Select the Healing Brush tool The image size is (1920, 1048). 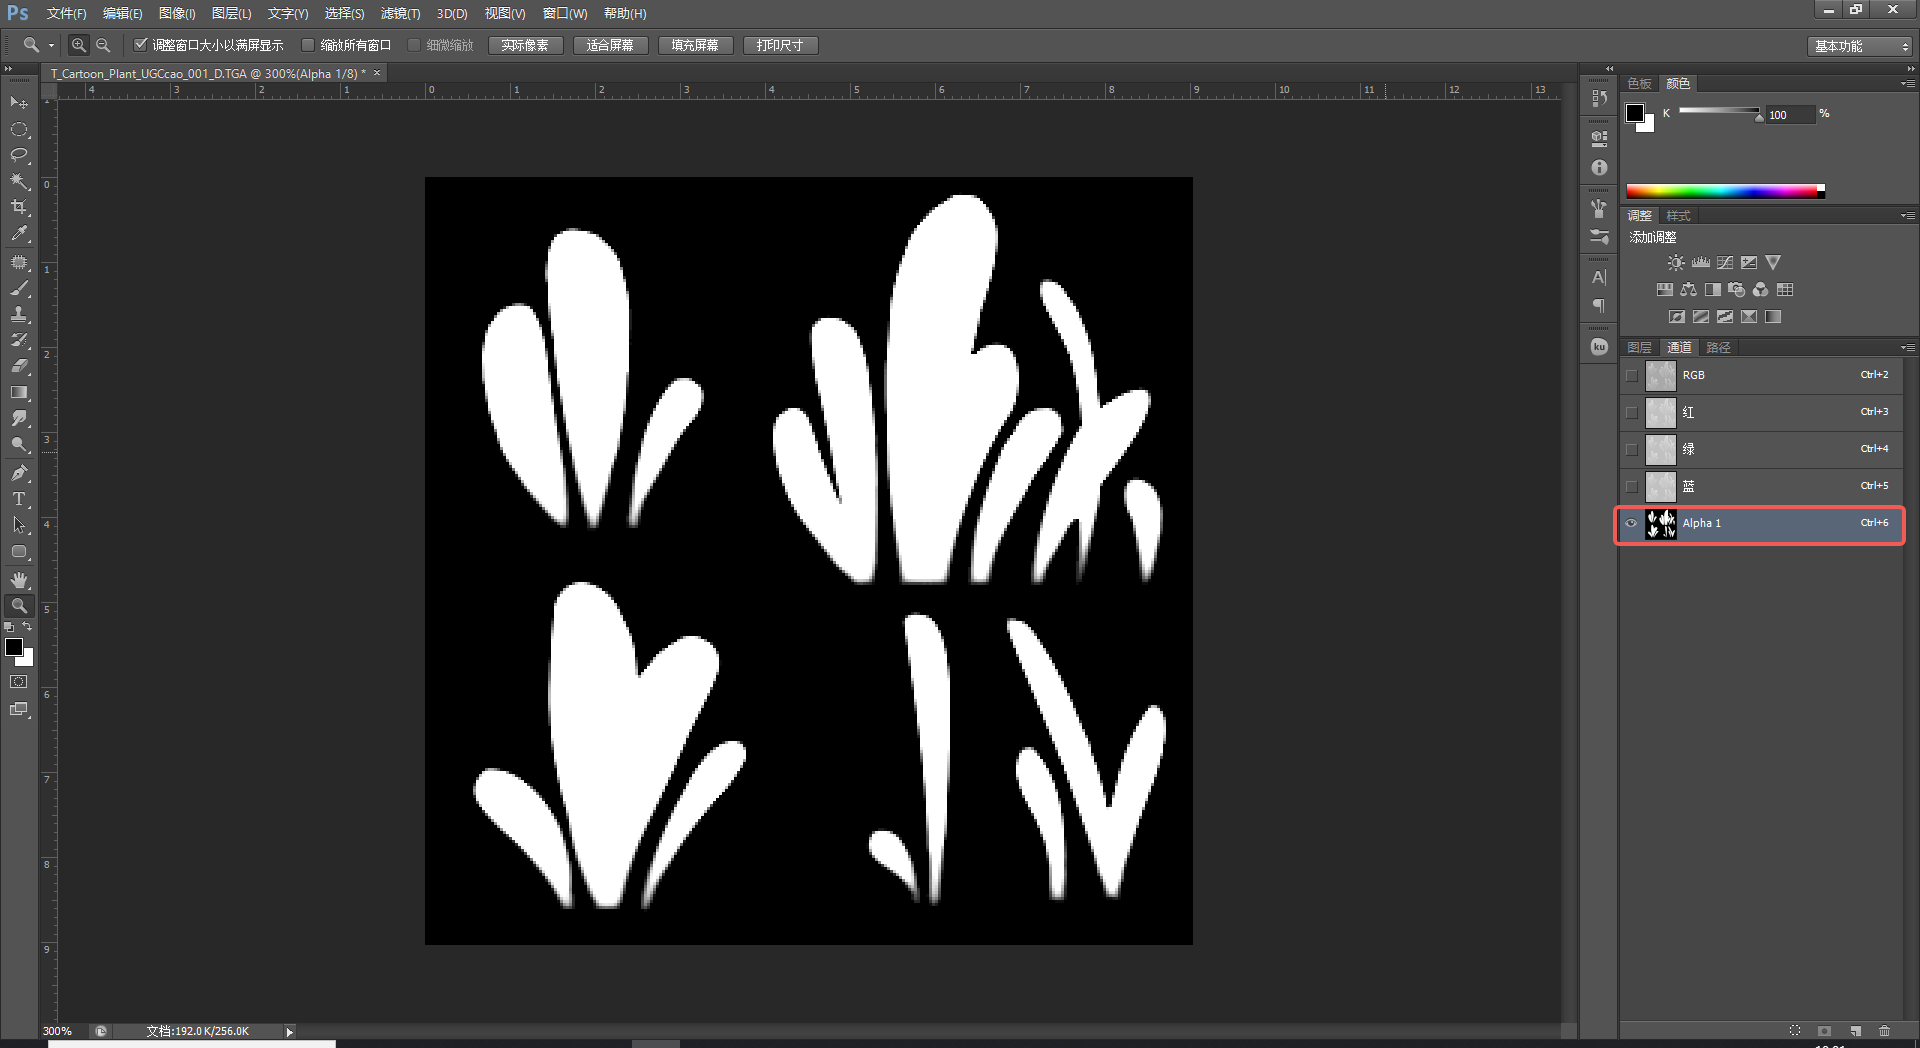(19, 262)
